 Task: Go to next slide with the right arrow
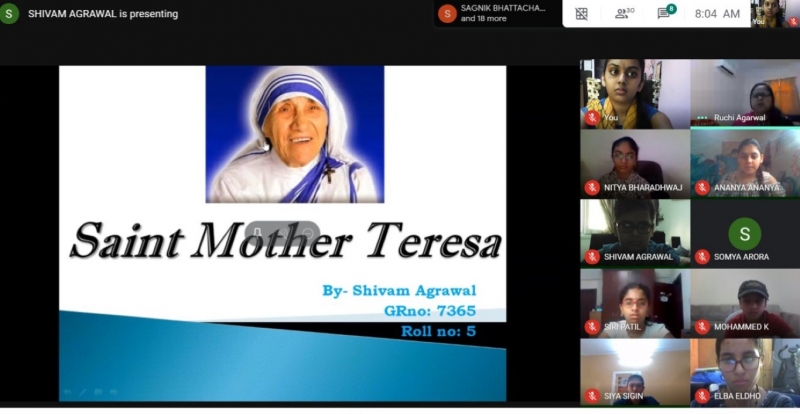click(113, 392)
